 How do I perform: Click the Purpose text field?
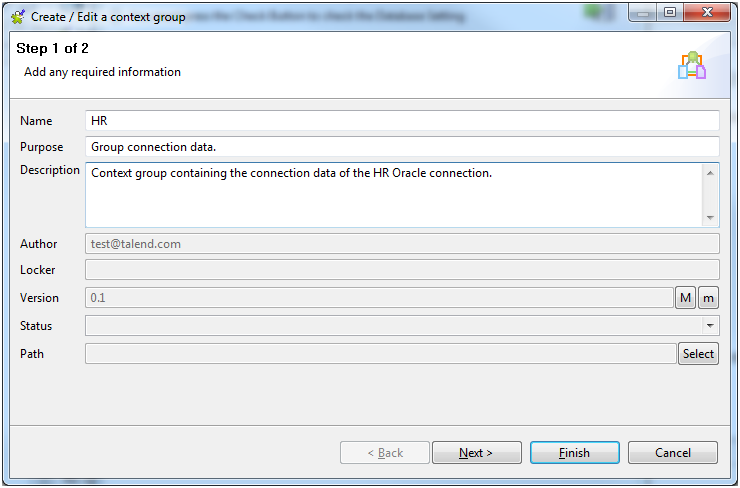coord(402,147)
